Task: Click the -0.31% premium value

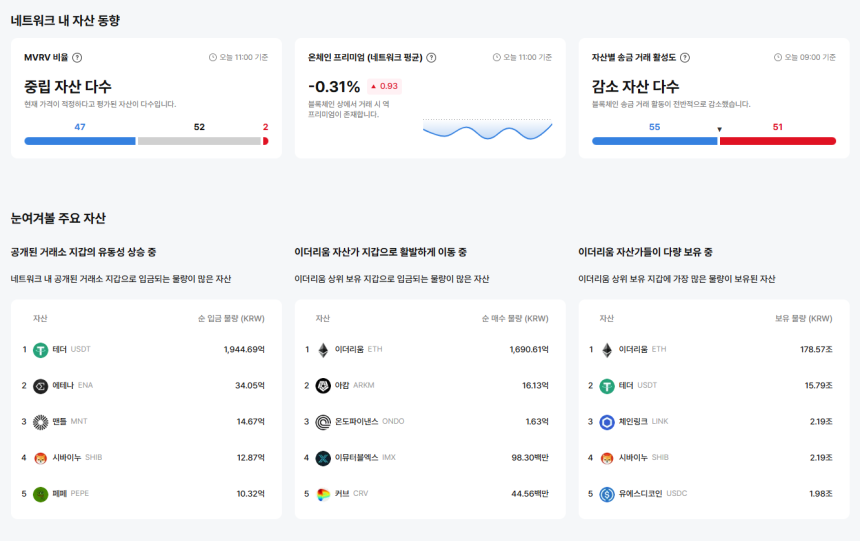Action: pos(334,87)
